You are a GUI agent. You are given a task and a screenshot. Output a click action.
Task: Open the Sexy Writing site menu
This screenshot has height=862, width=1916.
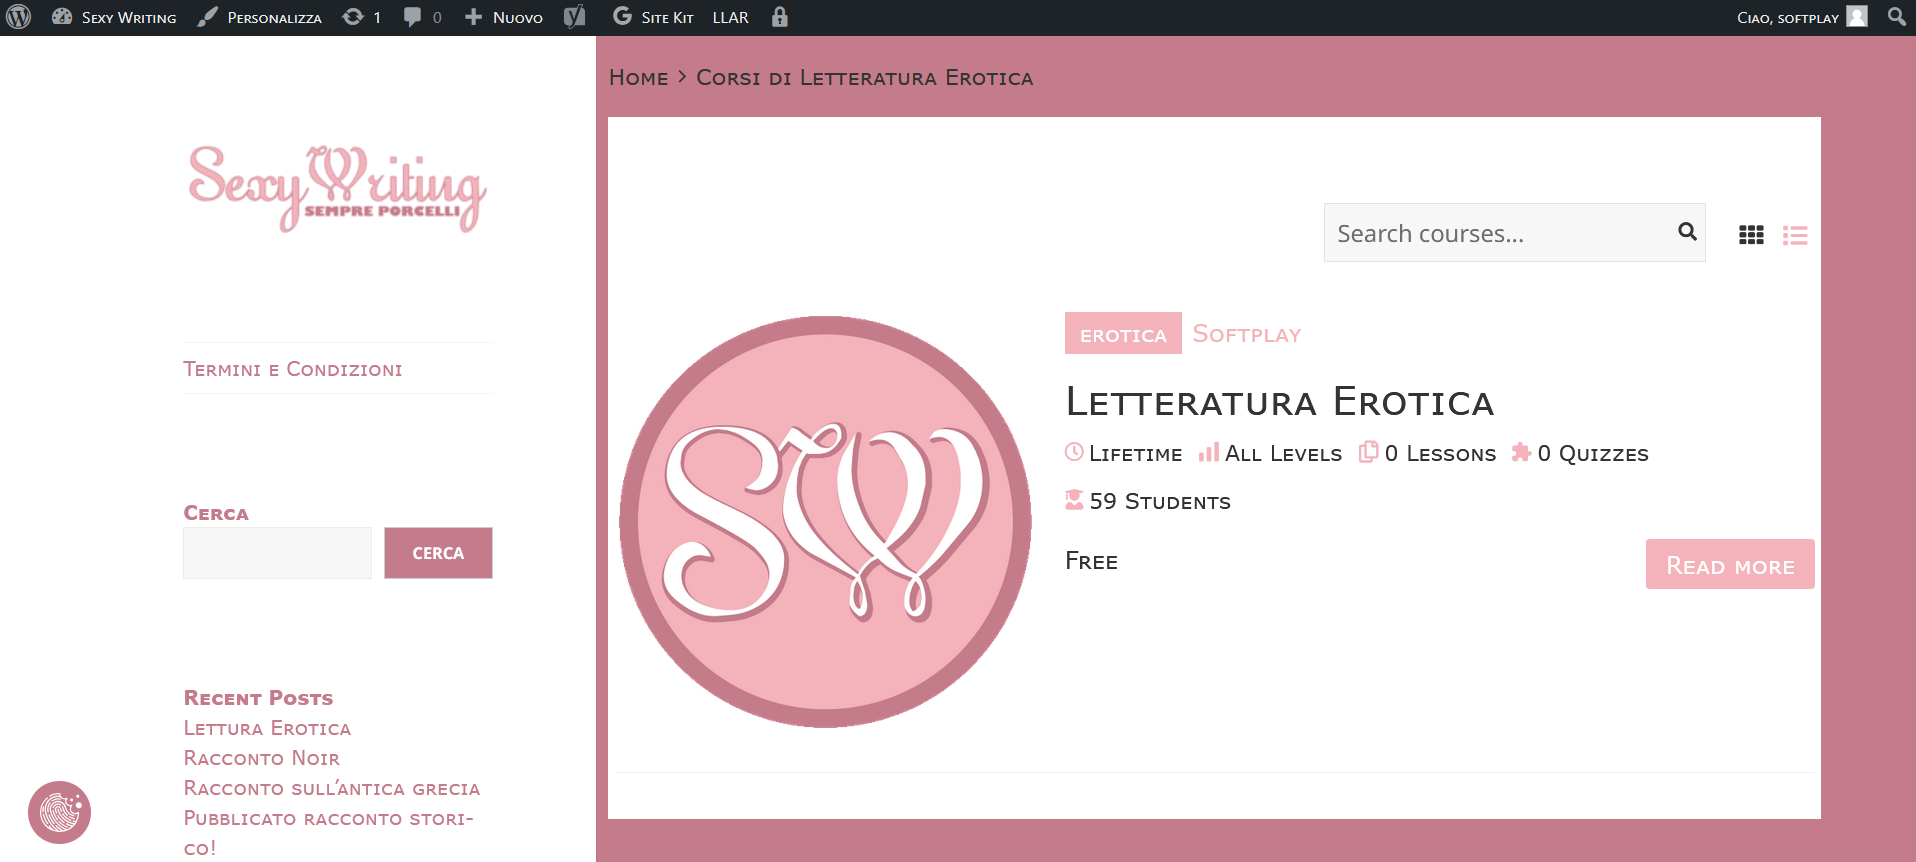tap(114, 17)
